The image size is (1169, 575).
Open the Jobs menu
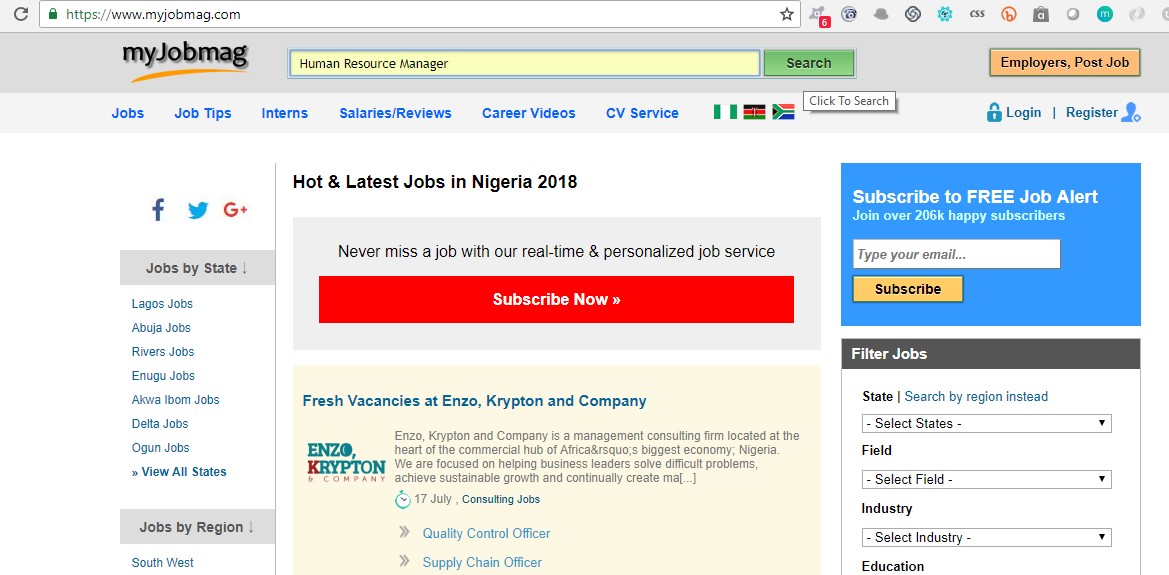tap(127, 113)
